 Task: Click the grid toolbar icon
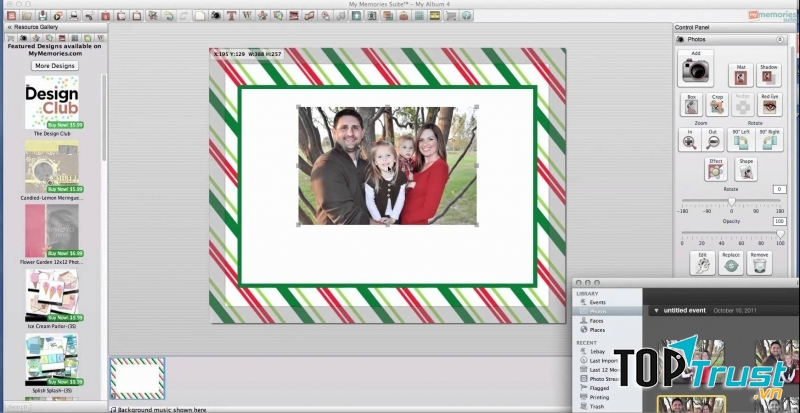pos(419,16)
